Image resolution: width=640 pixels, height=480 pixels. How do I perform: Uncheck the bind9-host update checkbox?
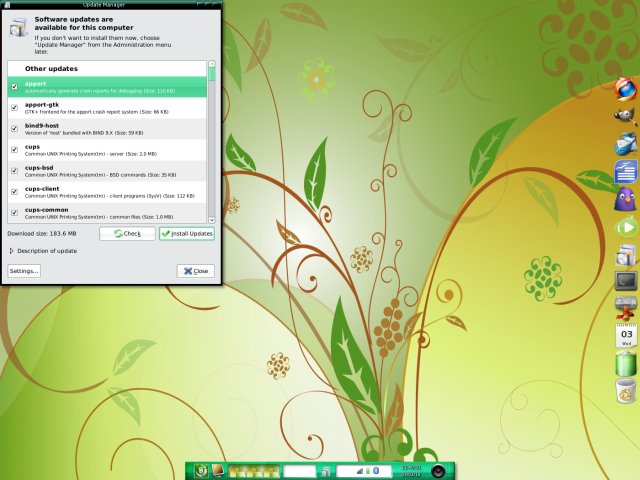[14, 128]
